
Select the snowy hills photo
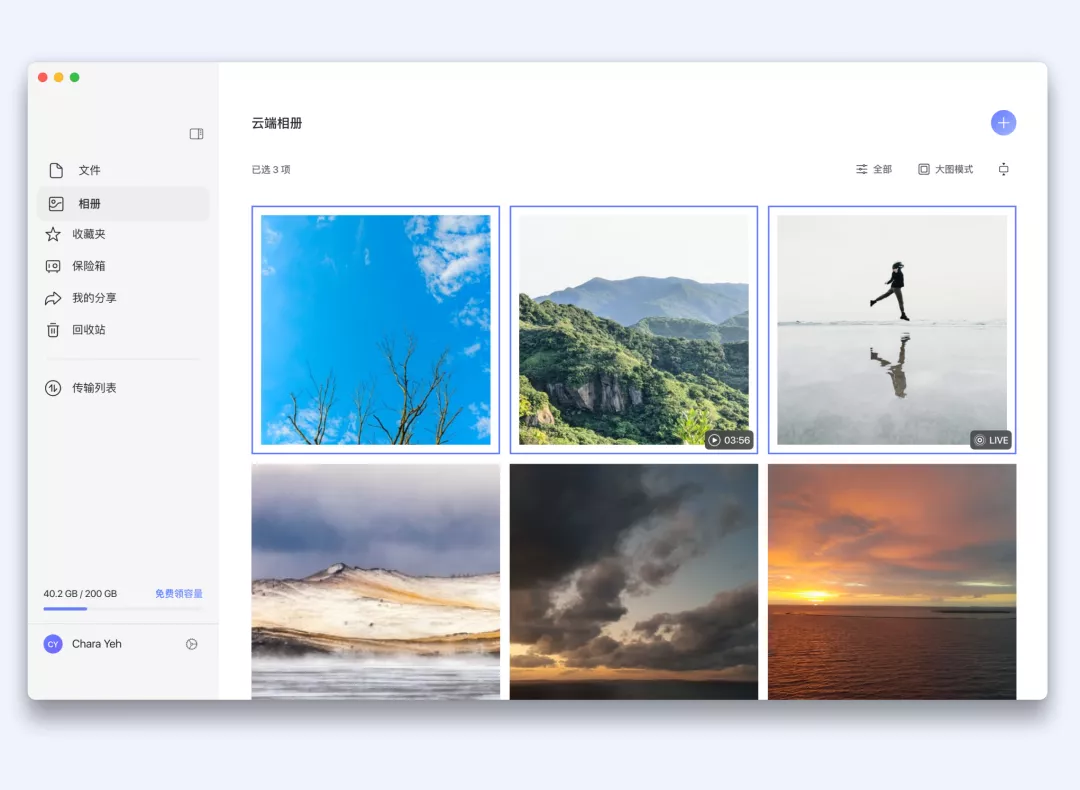pos(375,582)
